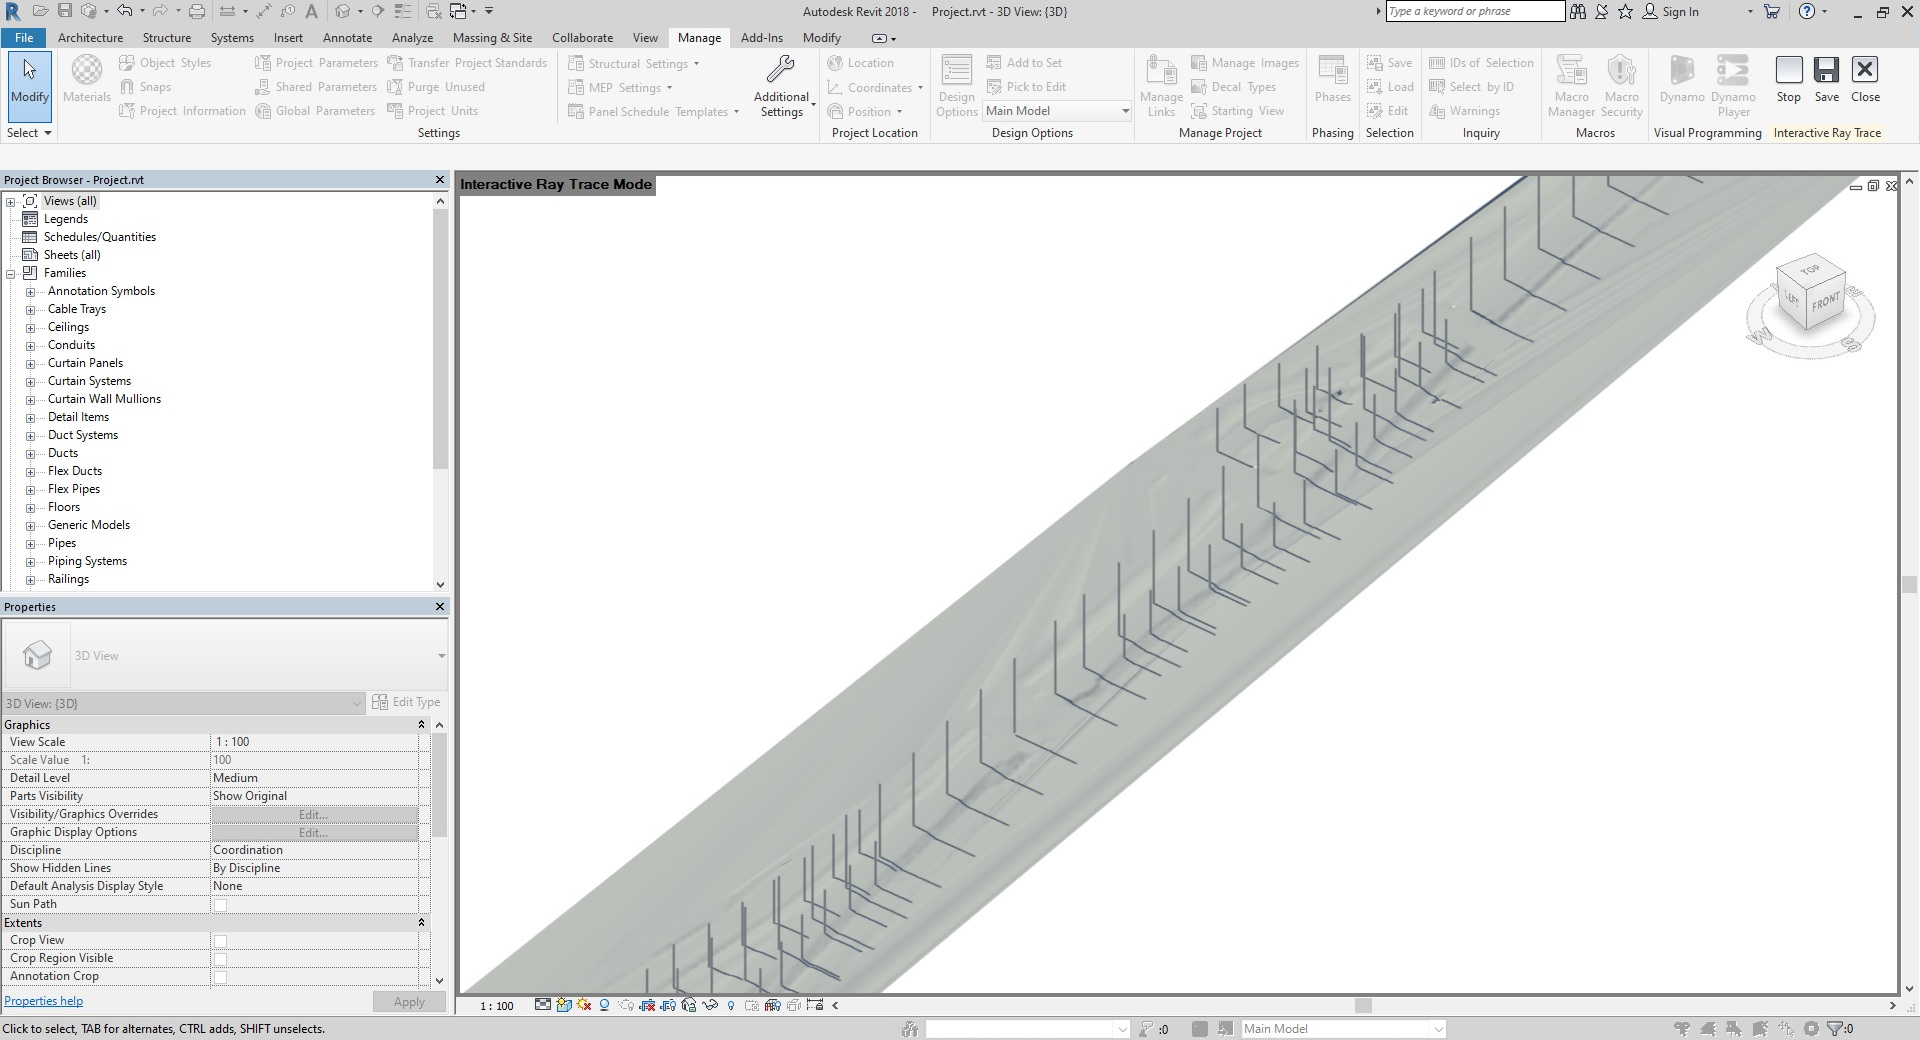Click the keyword search input field
Image resolution: width=1920 pixels, height=1040 pixels.
[x=1474, y=11]
